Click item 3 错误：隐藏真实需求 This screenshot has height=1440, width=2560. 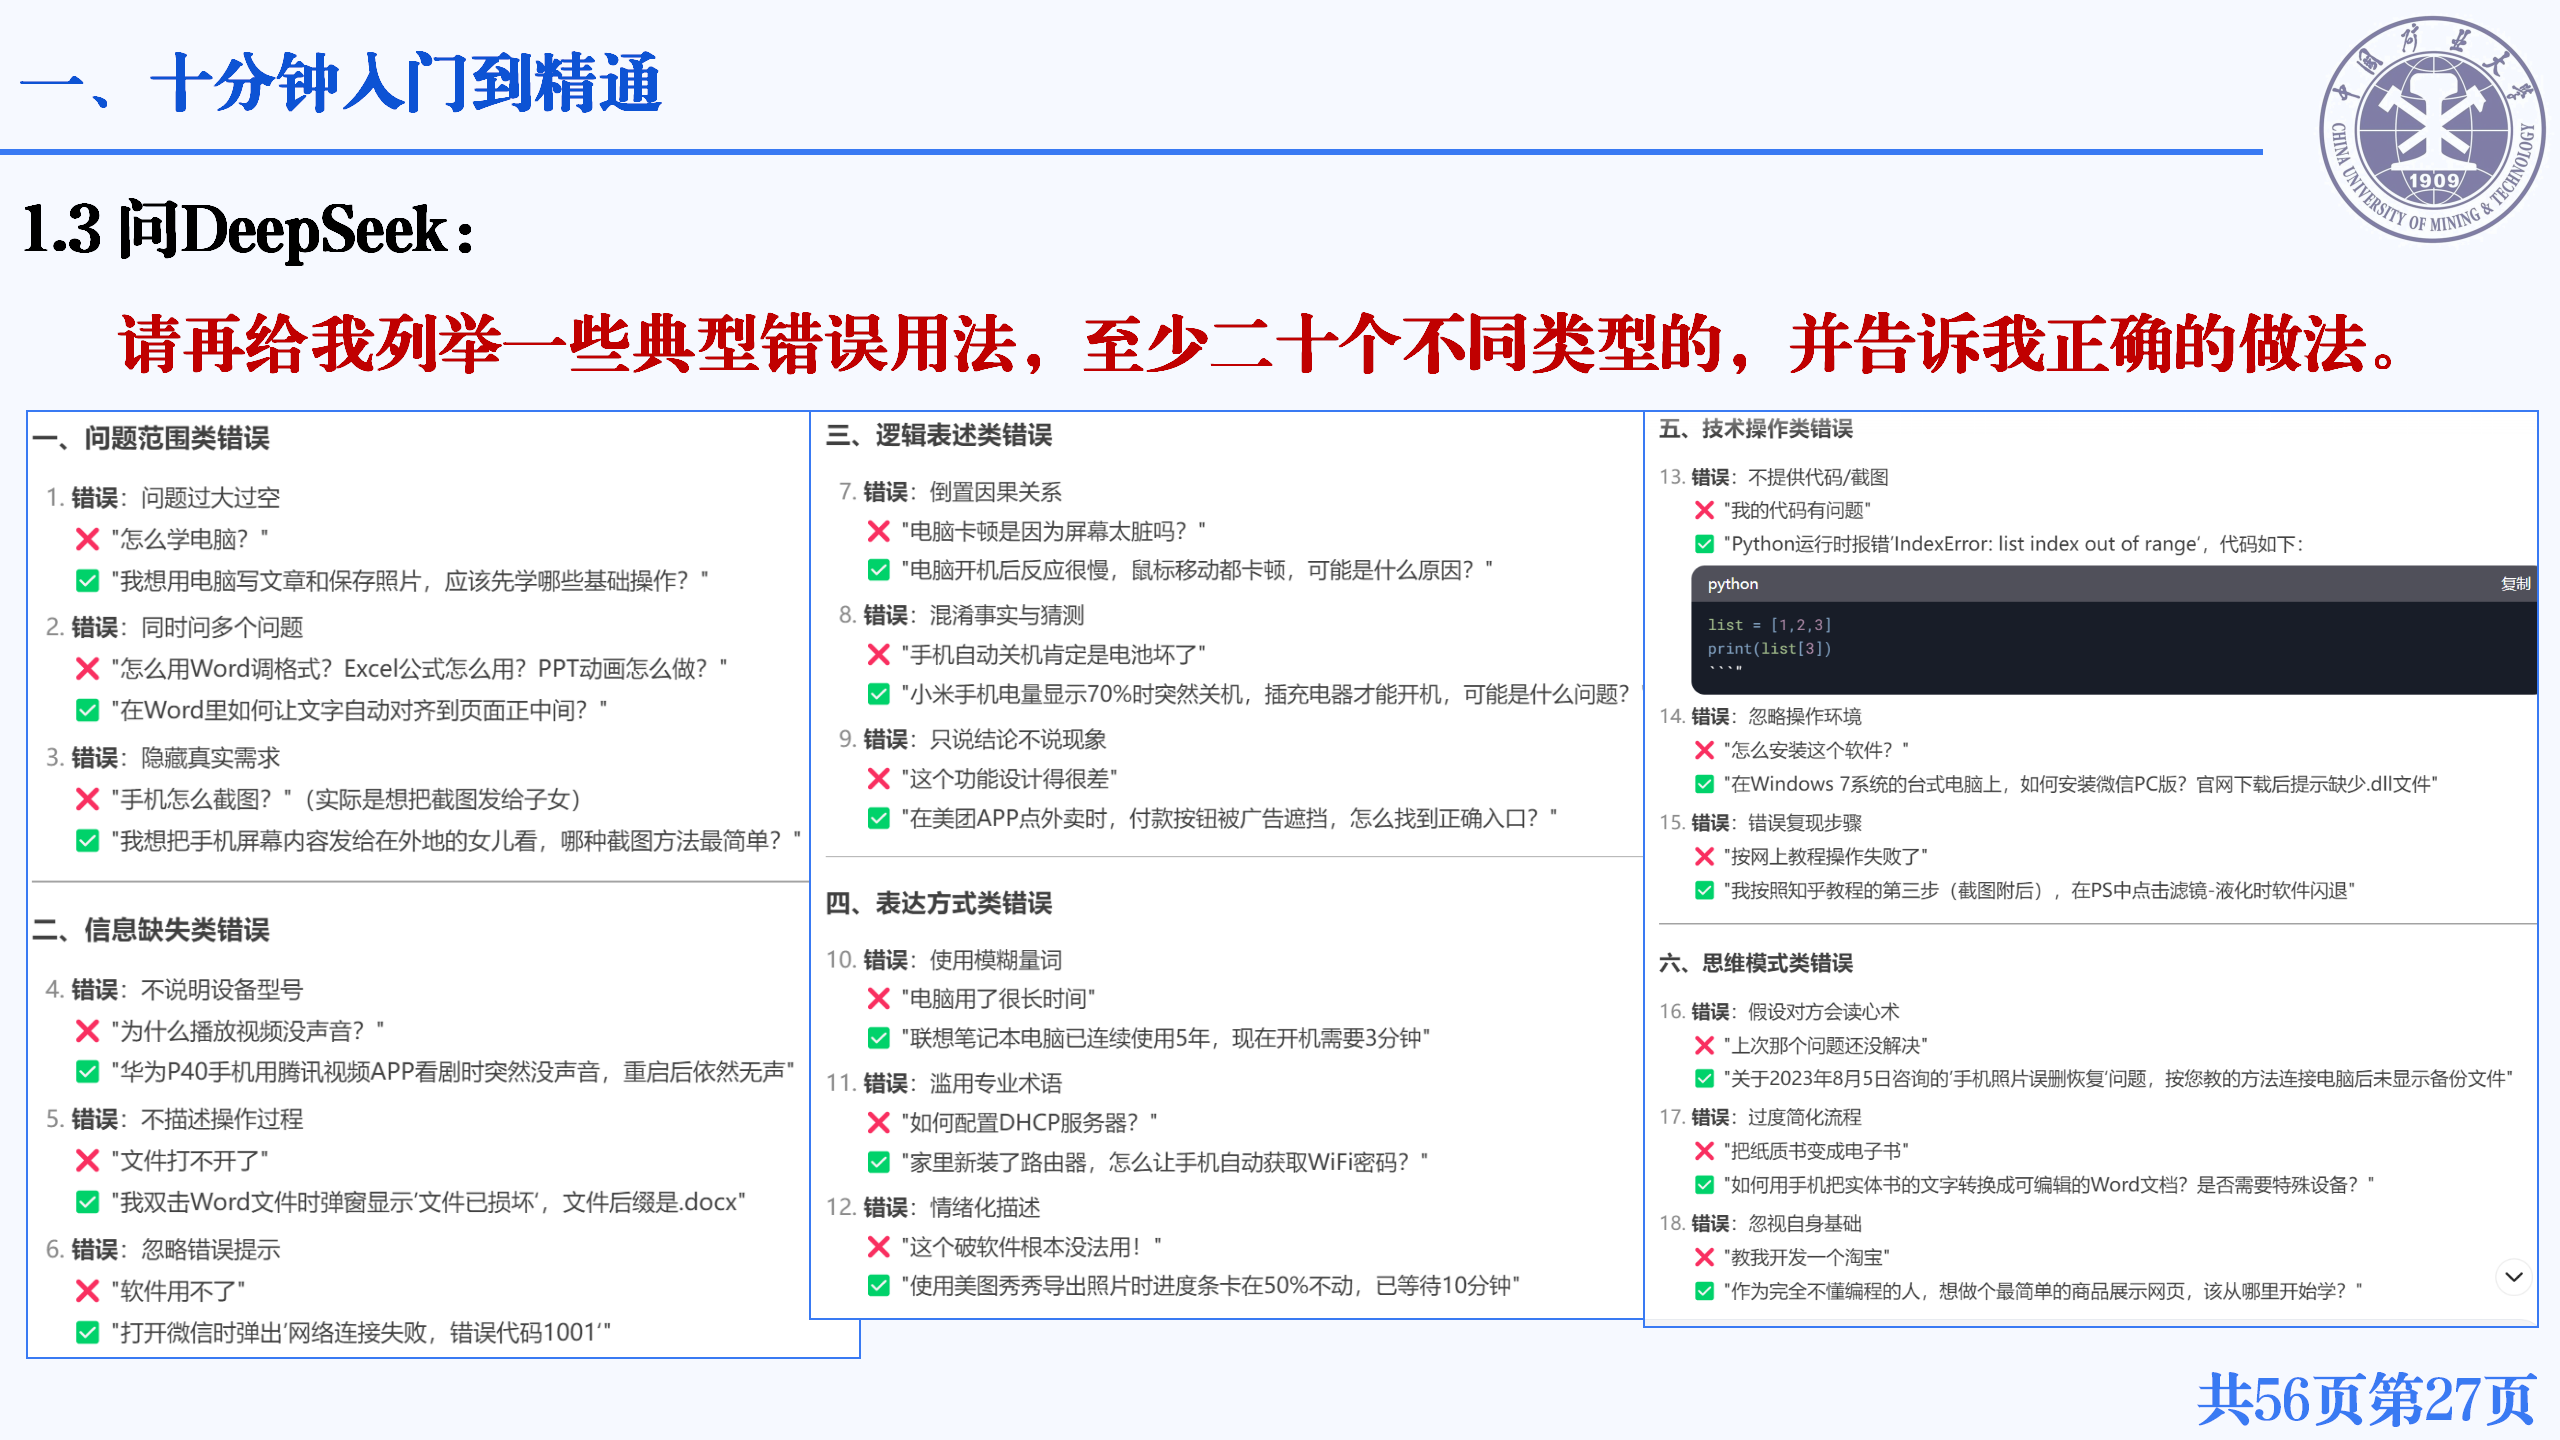(163, 757)
